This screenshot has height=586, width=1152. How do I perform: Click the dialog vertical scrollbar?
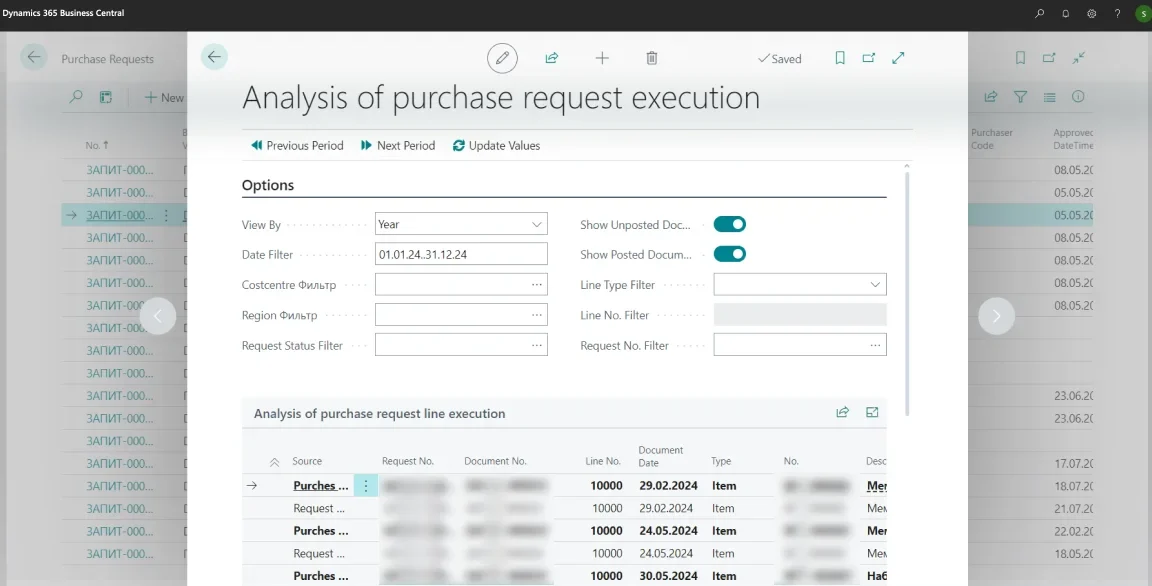pyautogui.click(x=907, y=290)
